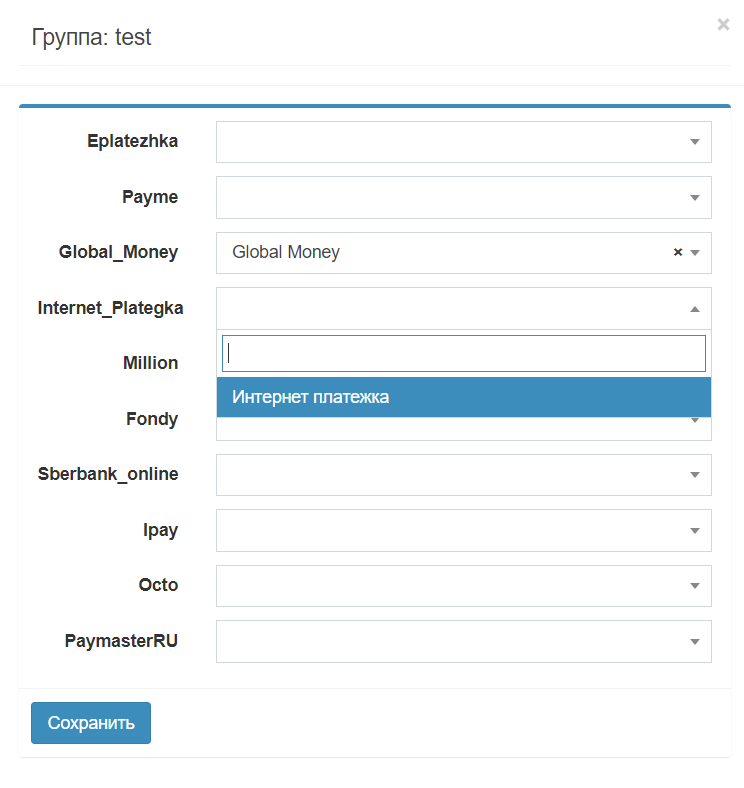This screenshot has width=744, height=788.
Task: Click the Sberbank_online dropdown arrow
Action: coord(695,475)
